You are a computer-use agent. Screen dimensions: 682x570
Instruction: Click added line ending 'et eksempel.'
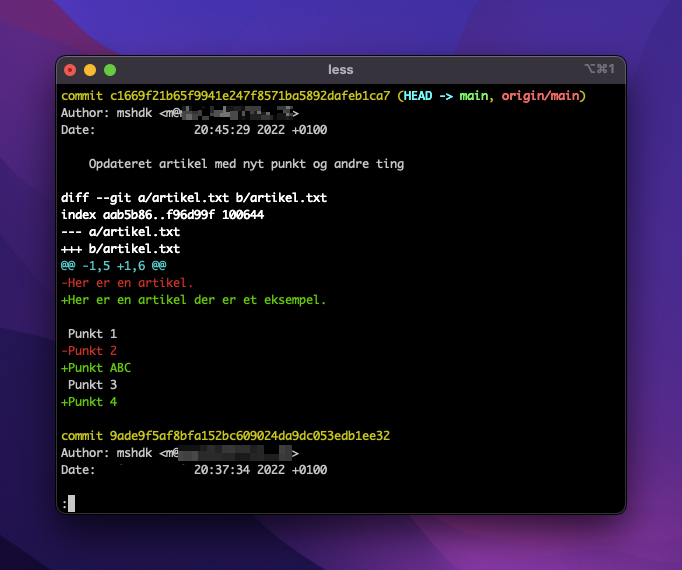point(193,300)
